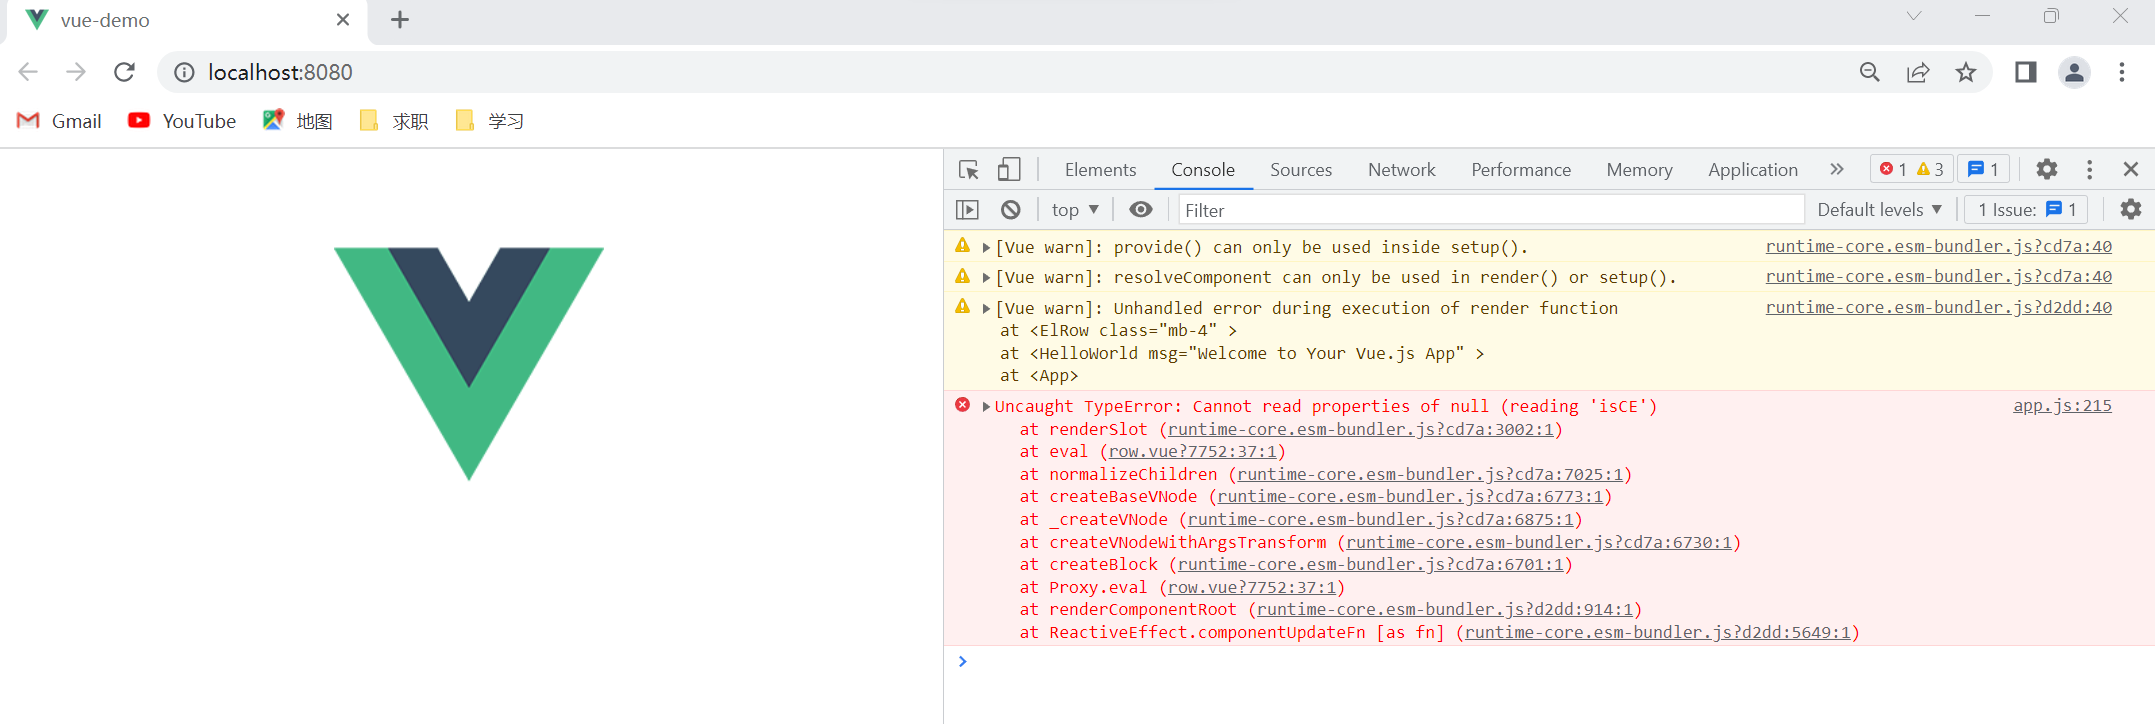
Task: Open console settings gear
Action: [x=2131, y=209]
